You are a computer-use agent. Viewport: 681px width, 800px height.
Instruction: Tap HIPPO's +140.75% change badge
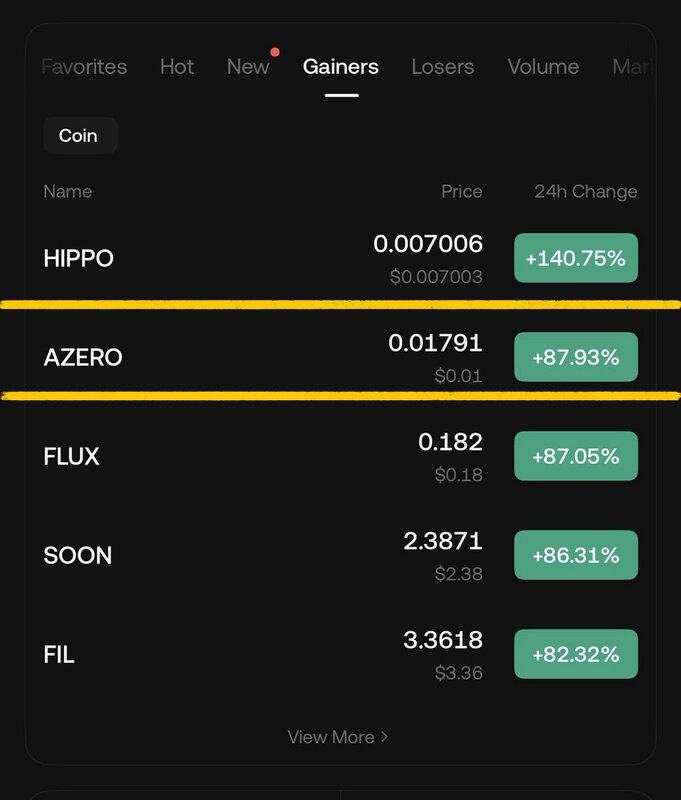pos(576,258)
